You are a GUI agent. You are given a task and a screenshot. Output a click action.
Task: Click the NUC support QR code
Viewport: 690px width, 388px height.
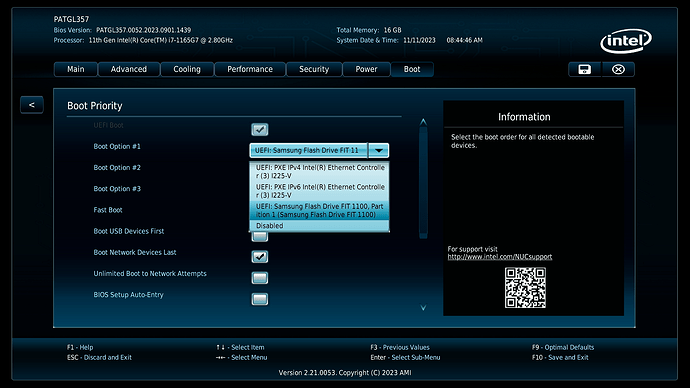pyautogui.click(x=525, y=288)
